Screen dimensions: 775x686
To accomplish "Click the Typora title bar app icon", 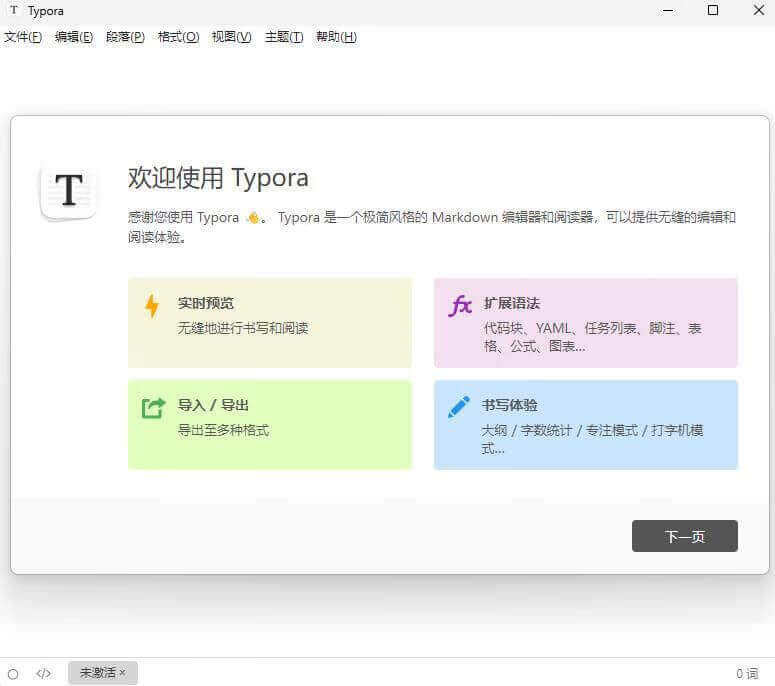I will click(14, 10).
